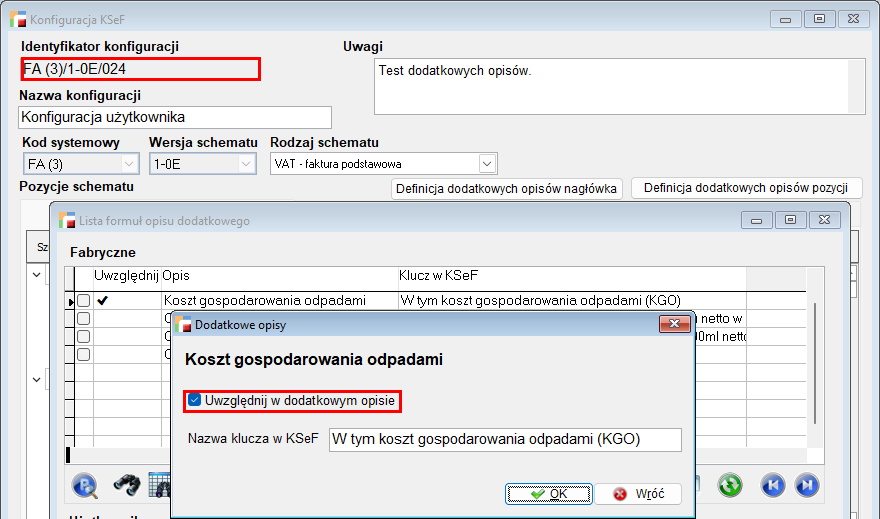
Task: Click the Nazwa klucza w KSeF field
Action: coord(504,439)
